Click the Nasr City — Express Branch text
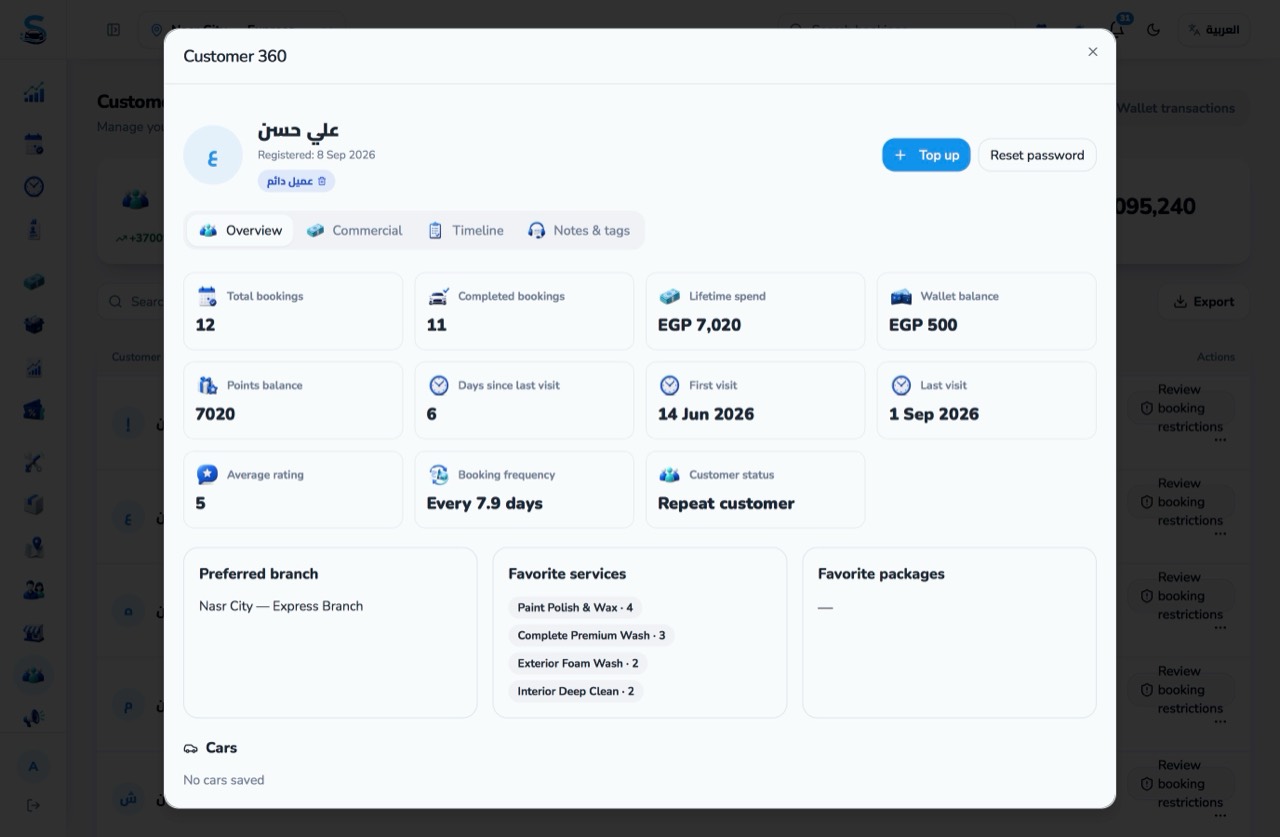The width and height of the screenshot is (1280, 837). point(281,606)
